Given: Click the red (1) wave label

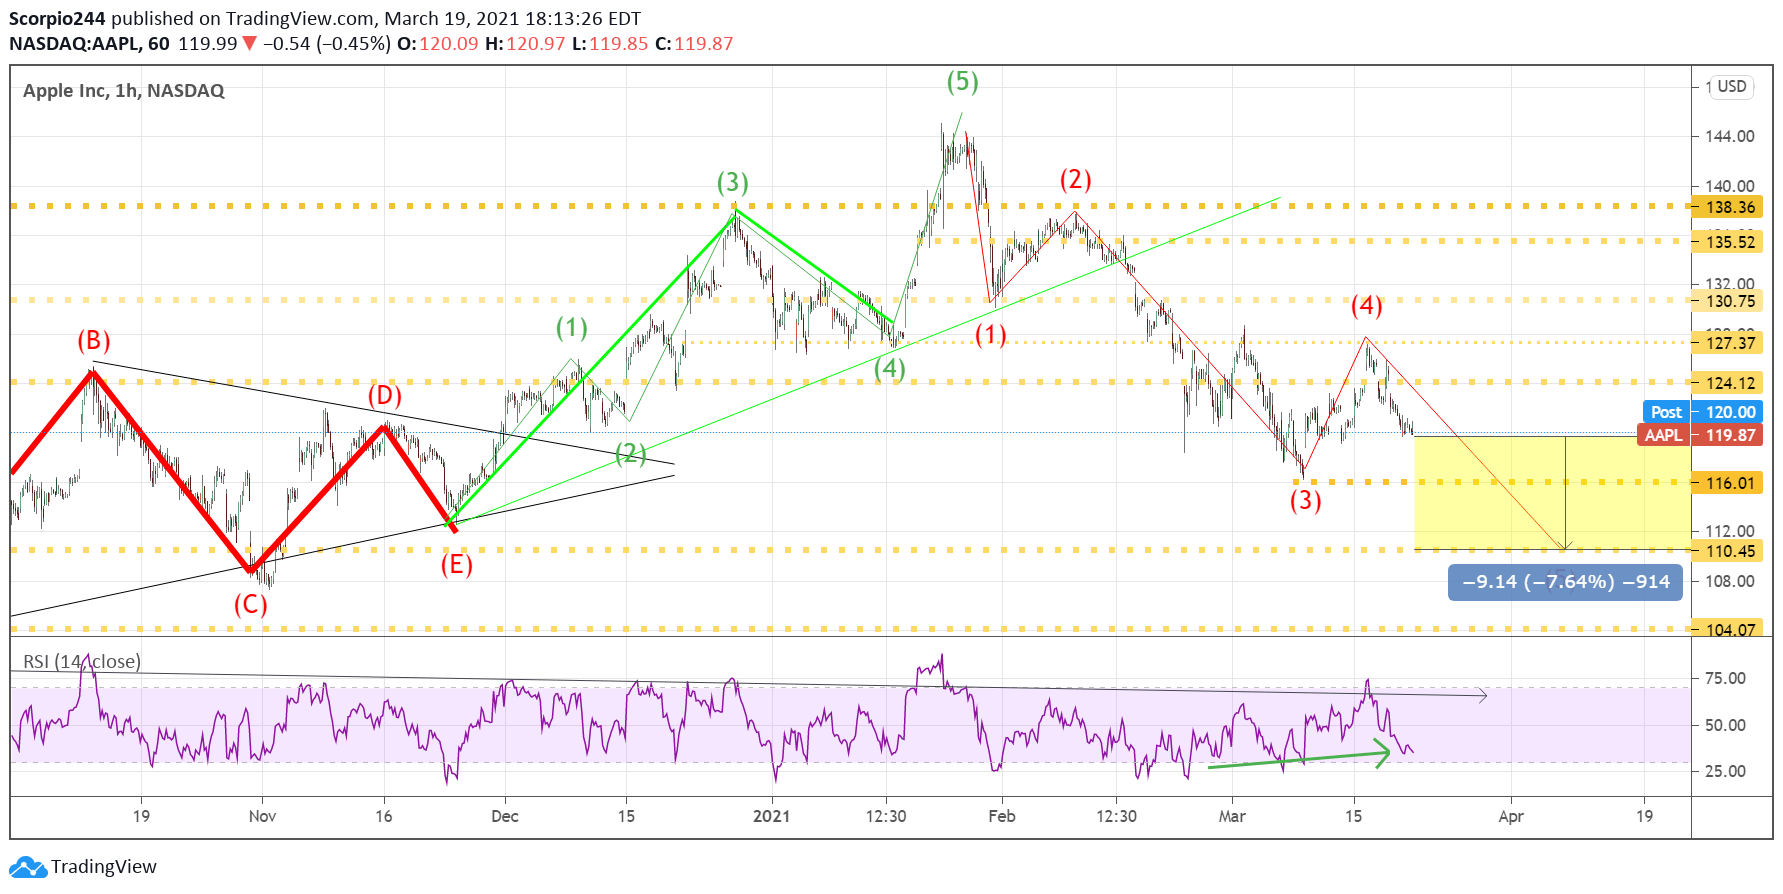Looking at the screenshot, I should tap(991, 335).
